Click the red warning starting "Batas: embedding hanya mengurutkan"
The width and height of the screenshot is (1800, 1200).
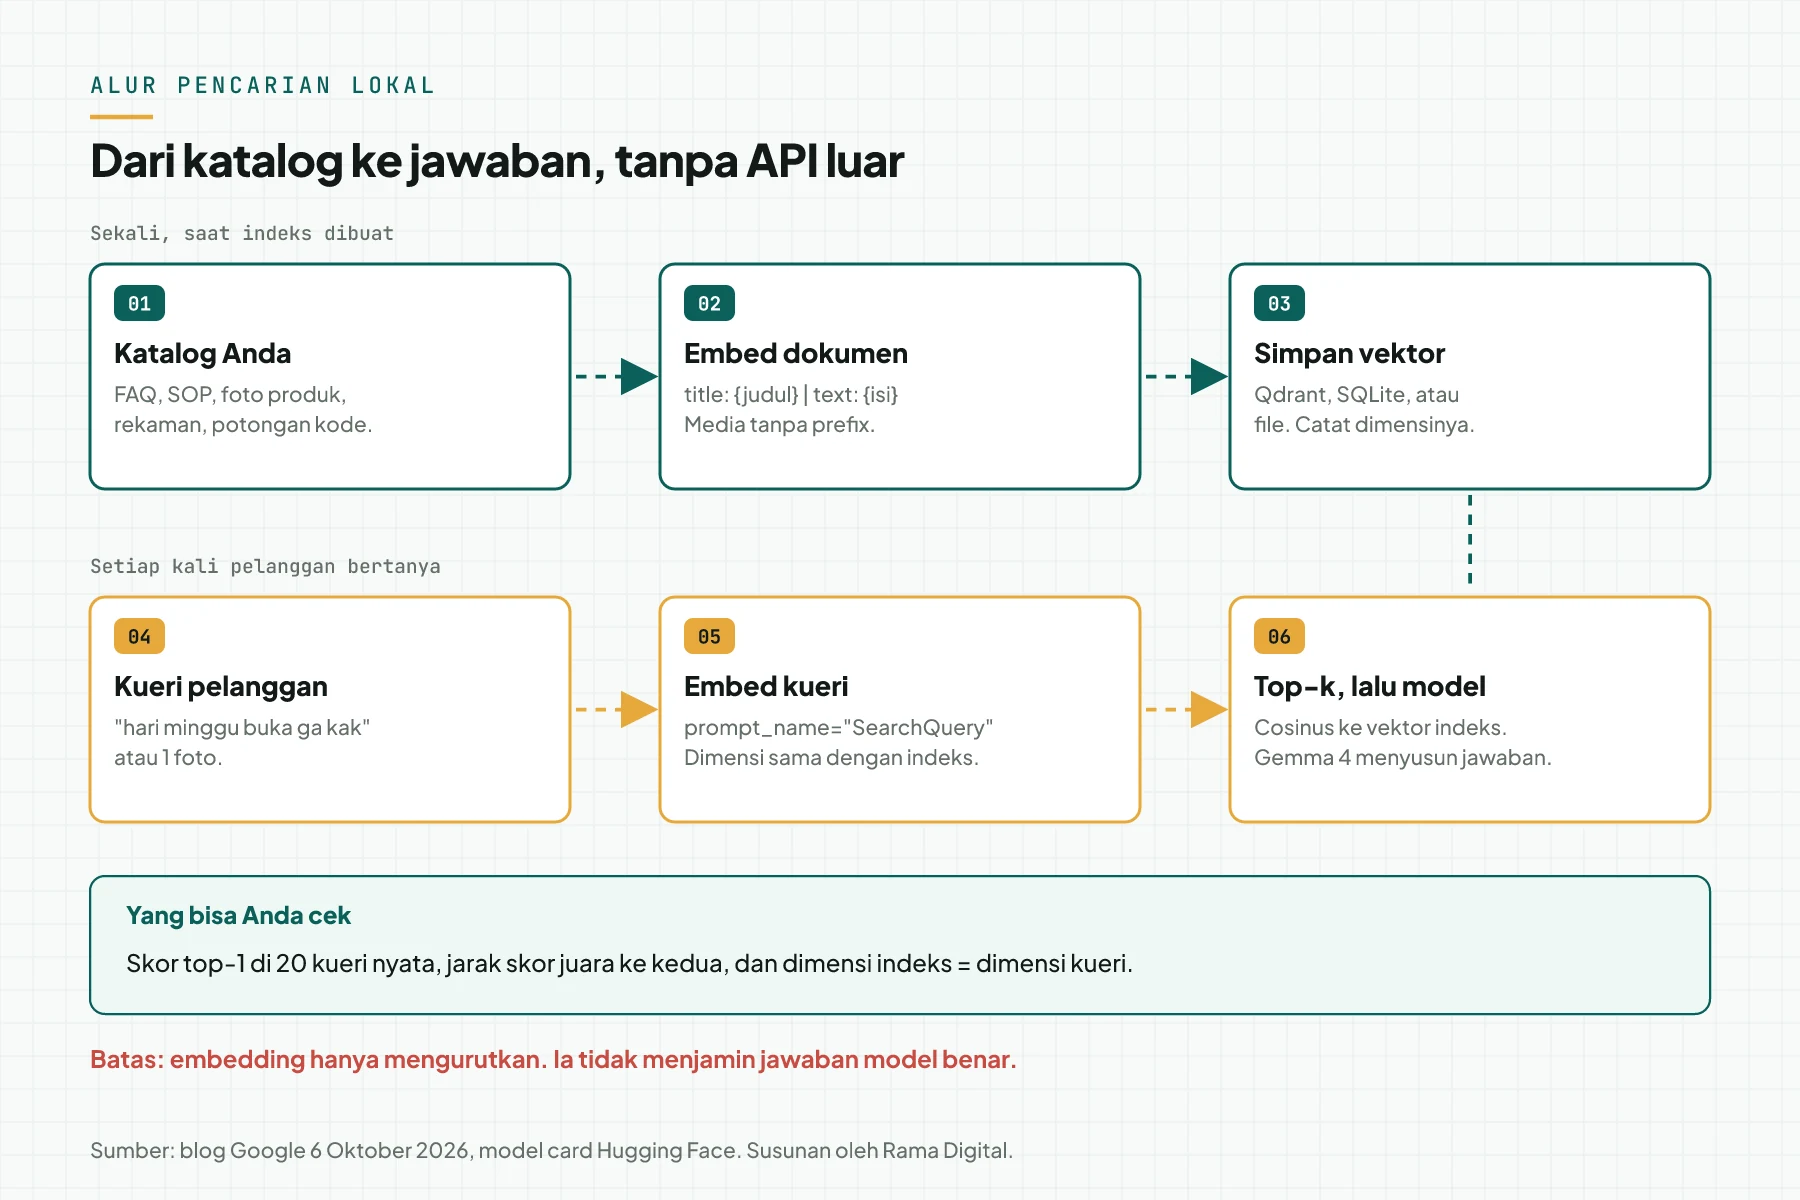[x=553, y=1060]
